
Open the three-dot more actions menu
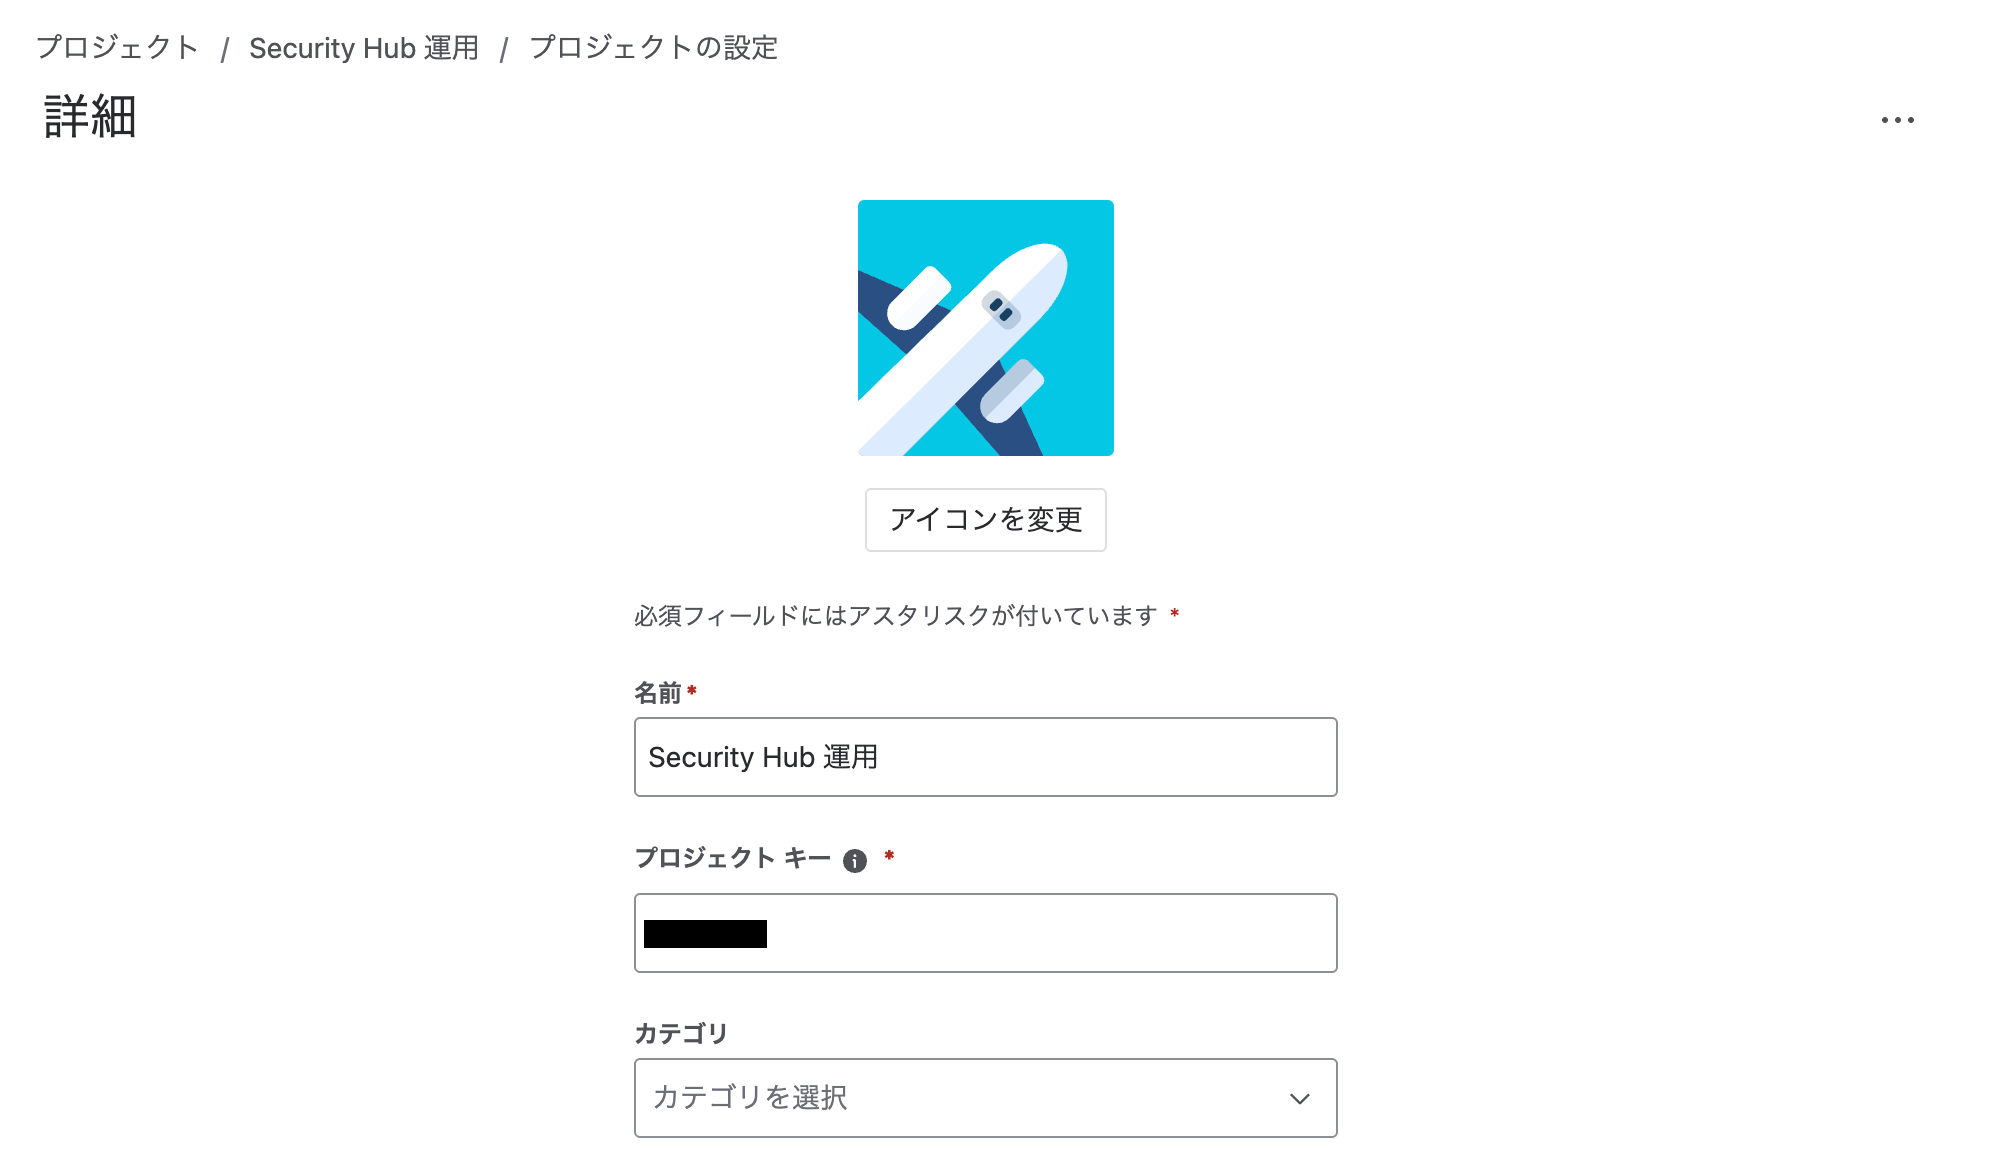point(1897,120)
